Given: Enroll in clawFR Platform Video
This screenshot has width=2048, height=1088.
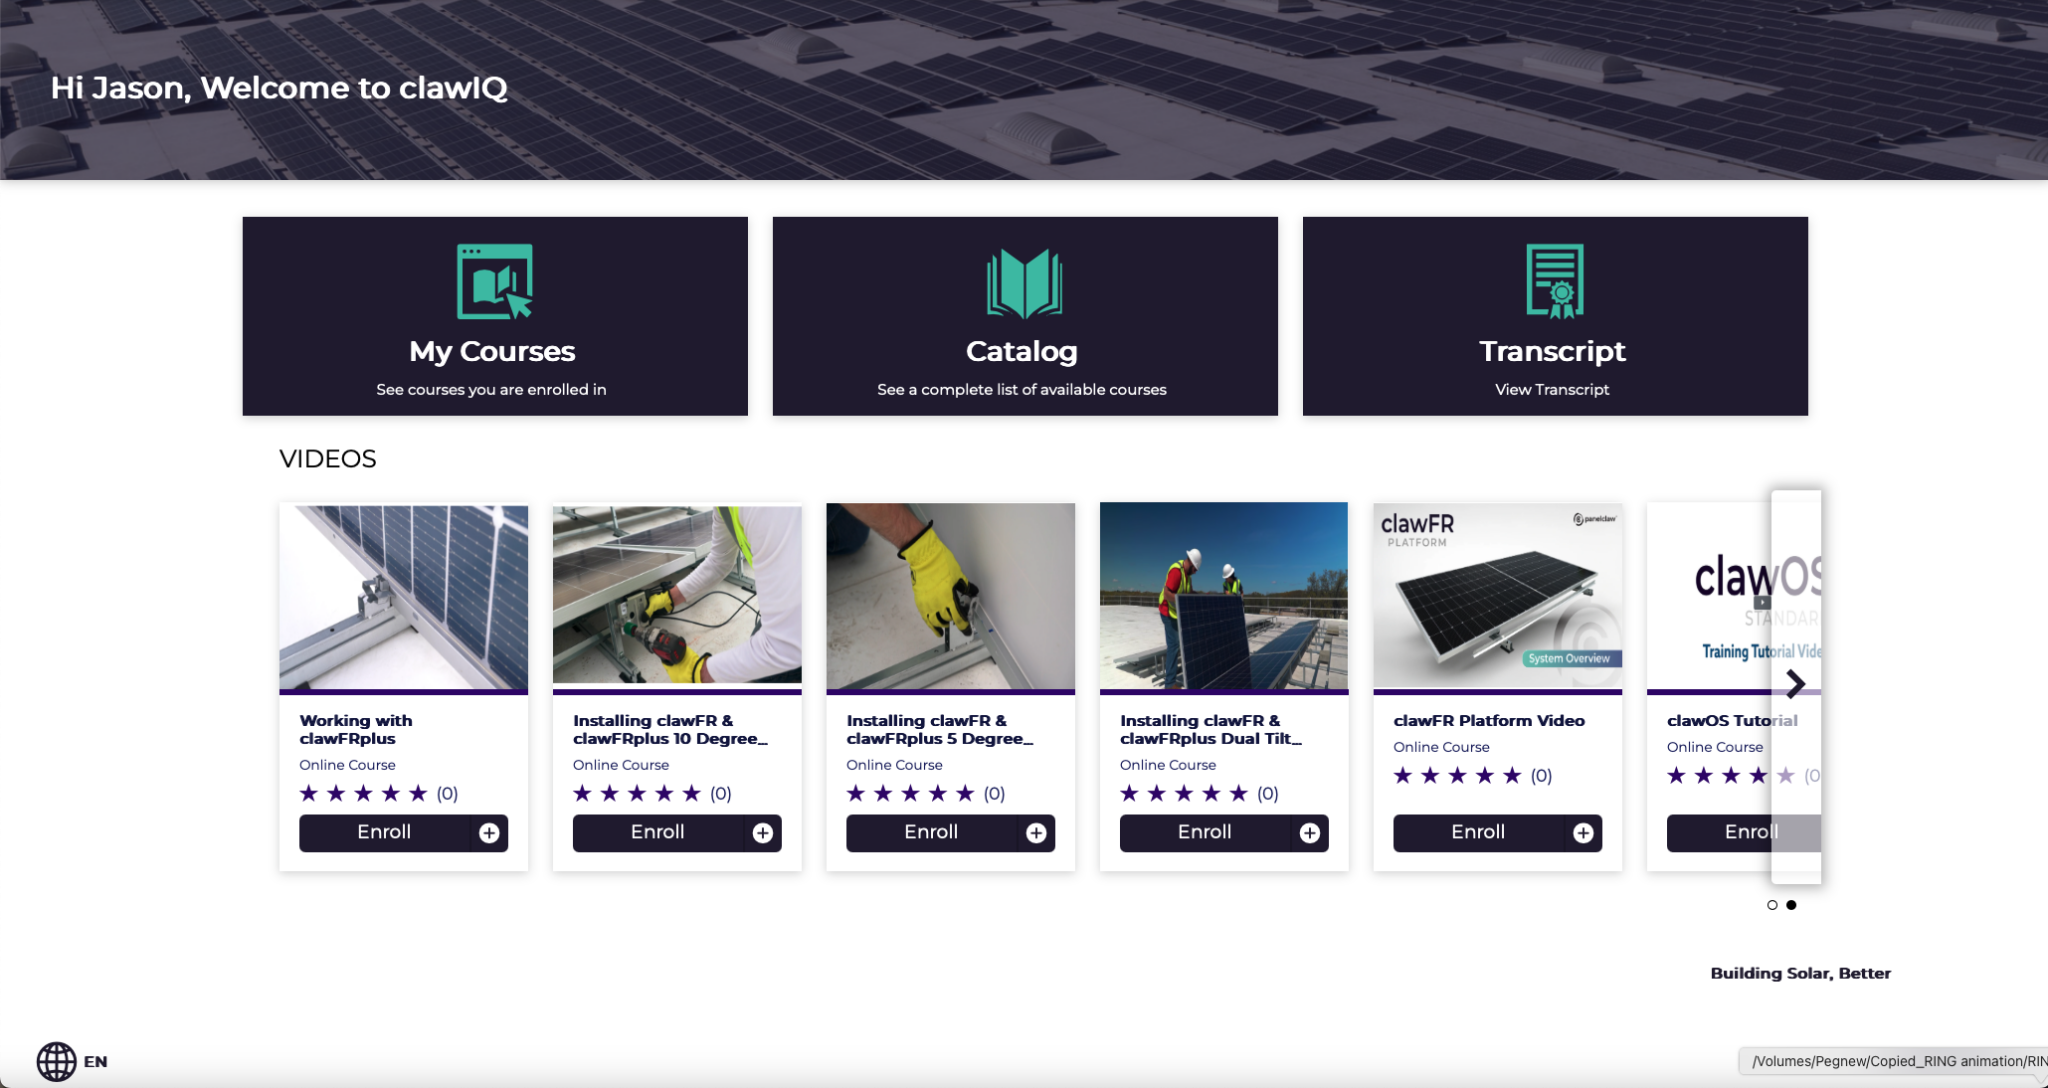Looking at the screenshot, I should pos(1478,833).
